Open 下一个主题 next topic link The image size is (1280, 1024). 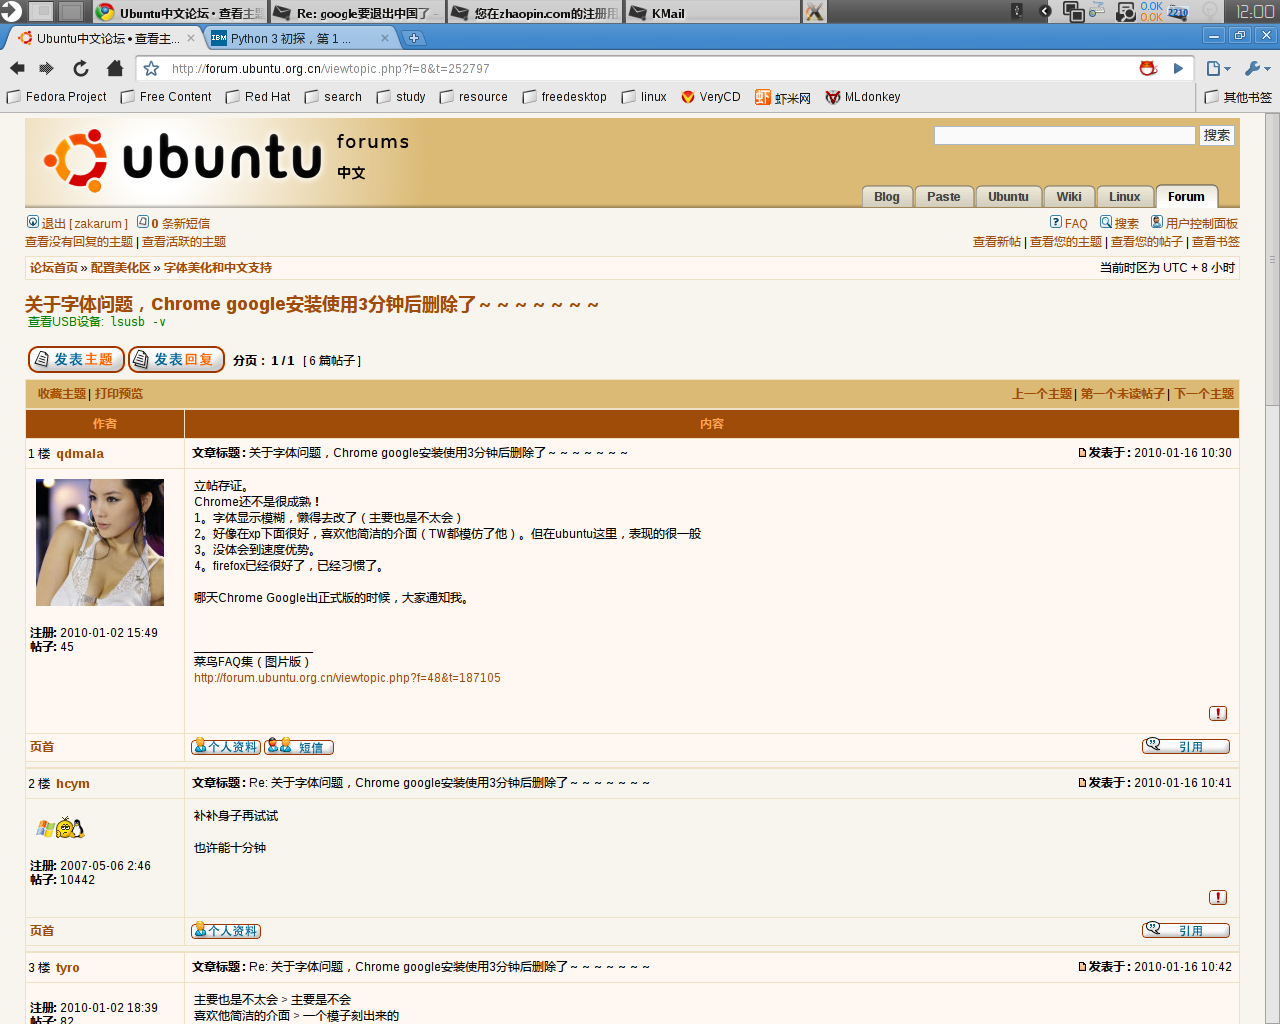(1204, 394)
